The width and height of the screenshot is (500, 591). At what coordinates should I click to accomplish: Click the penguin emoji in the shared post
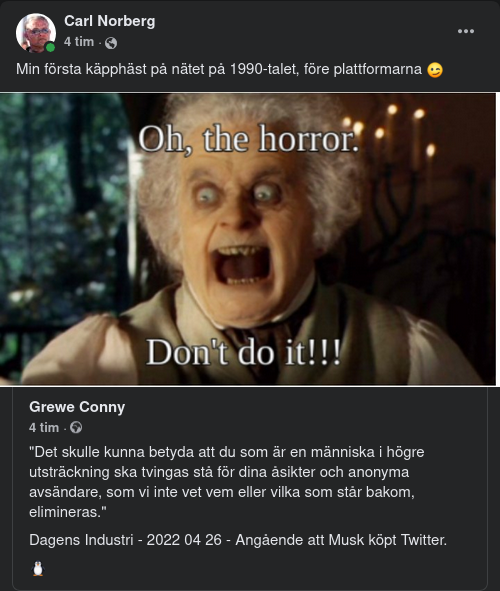pyautogui.click(x=38, y=568)
